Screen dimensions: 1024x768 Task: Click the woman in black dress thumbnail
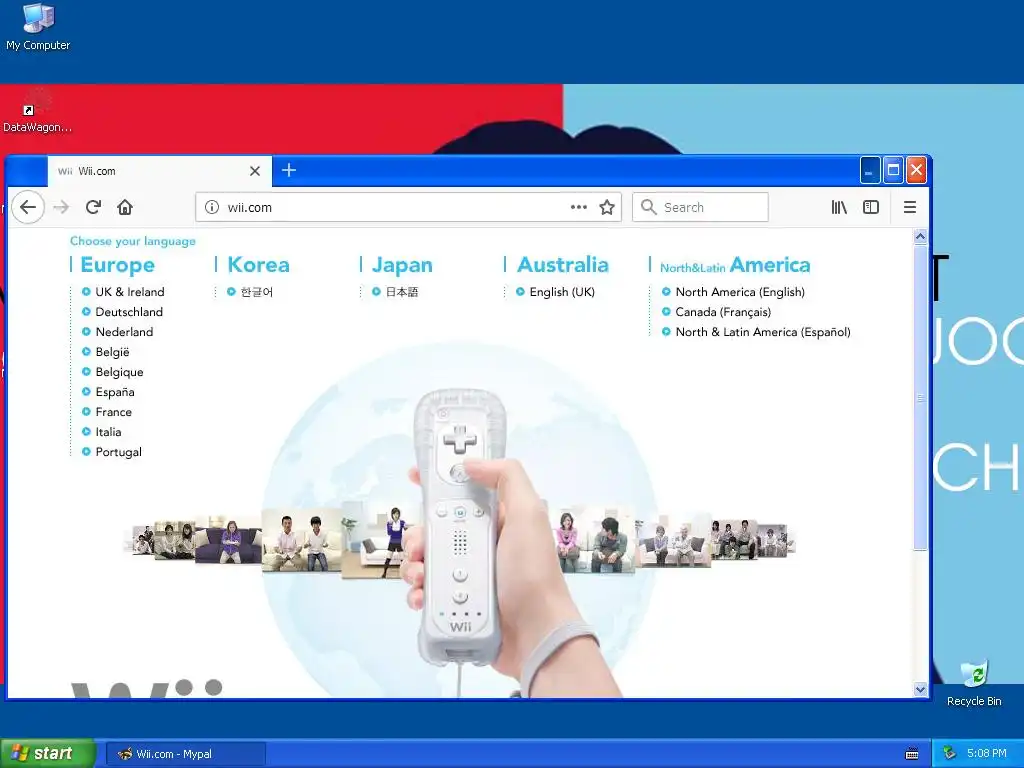(x=383, y=540)
